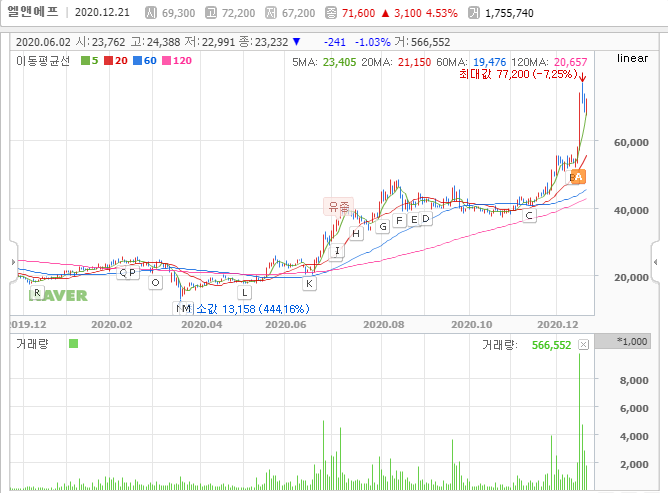Open the D event marker

pos(426,219)
